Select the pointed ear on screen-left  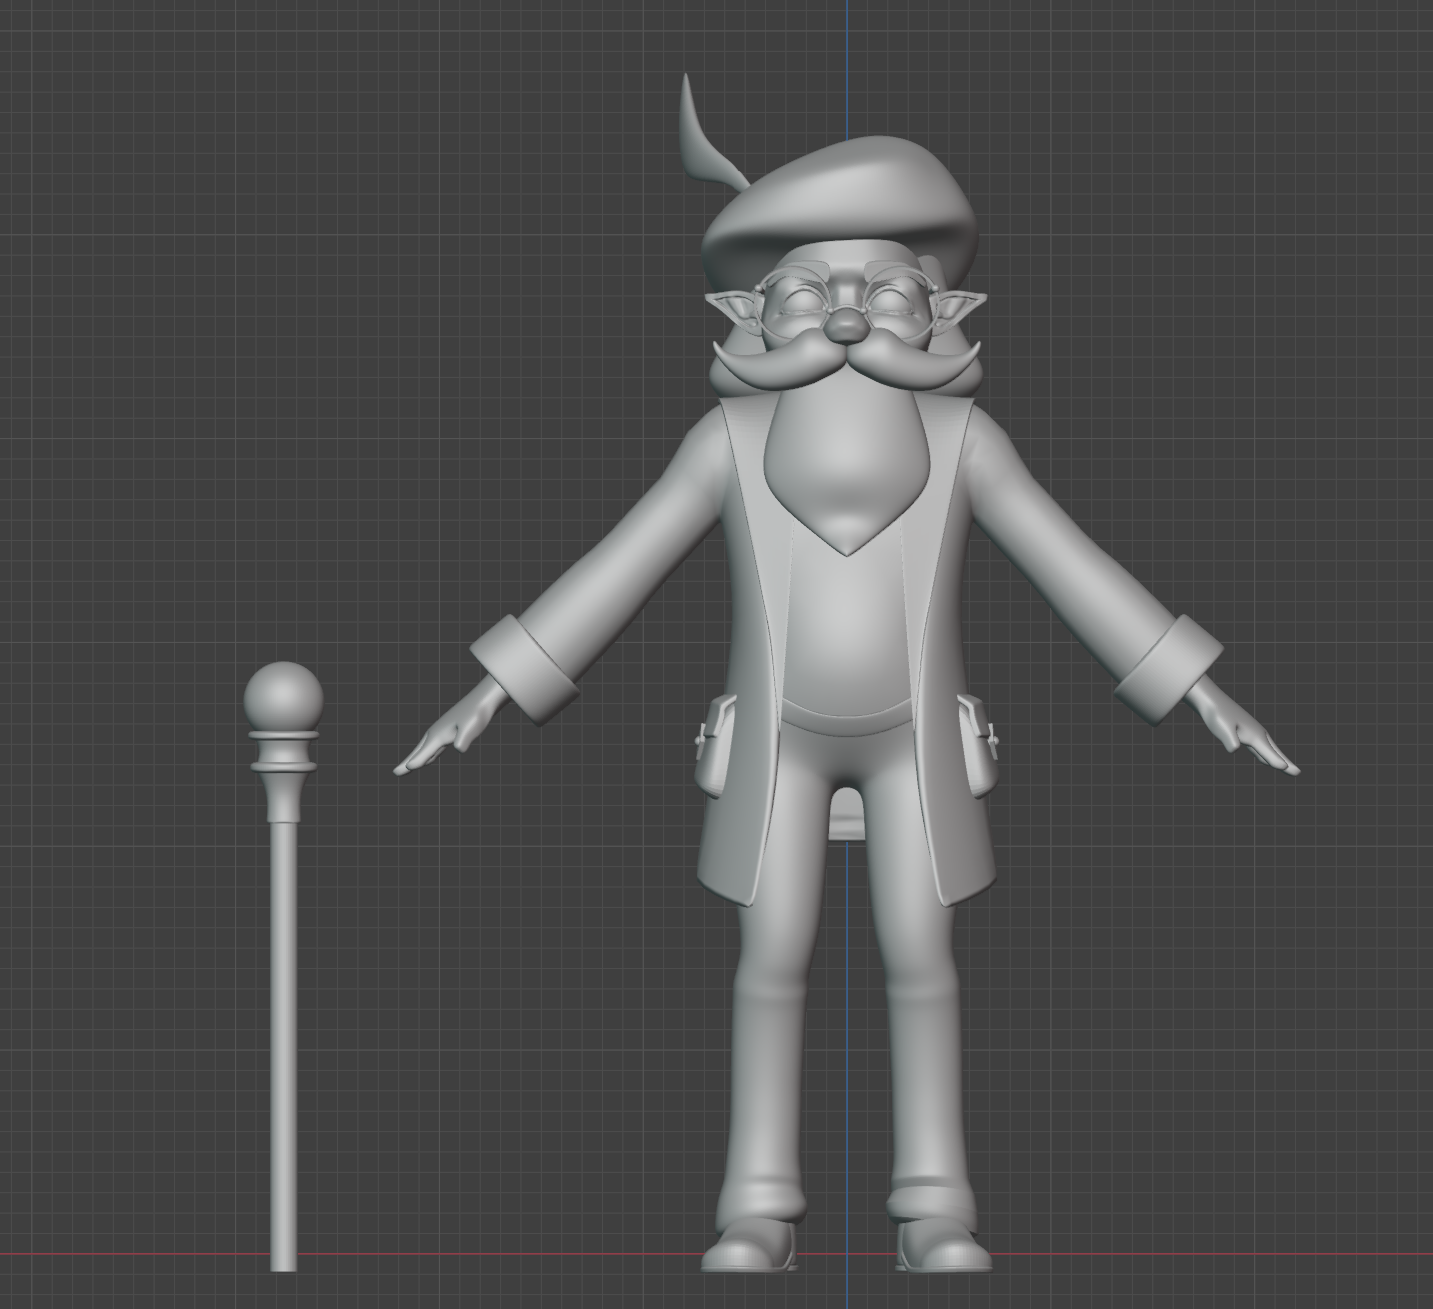pyautogui.click(x=732, y=300)
